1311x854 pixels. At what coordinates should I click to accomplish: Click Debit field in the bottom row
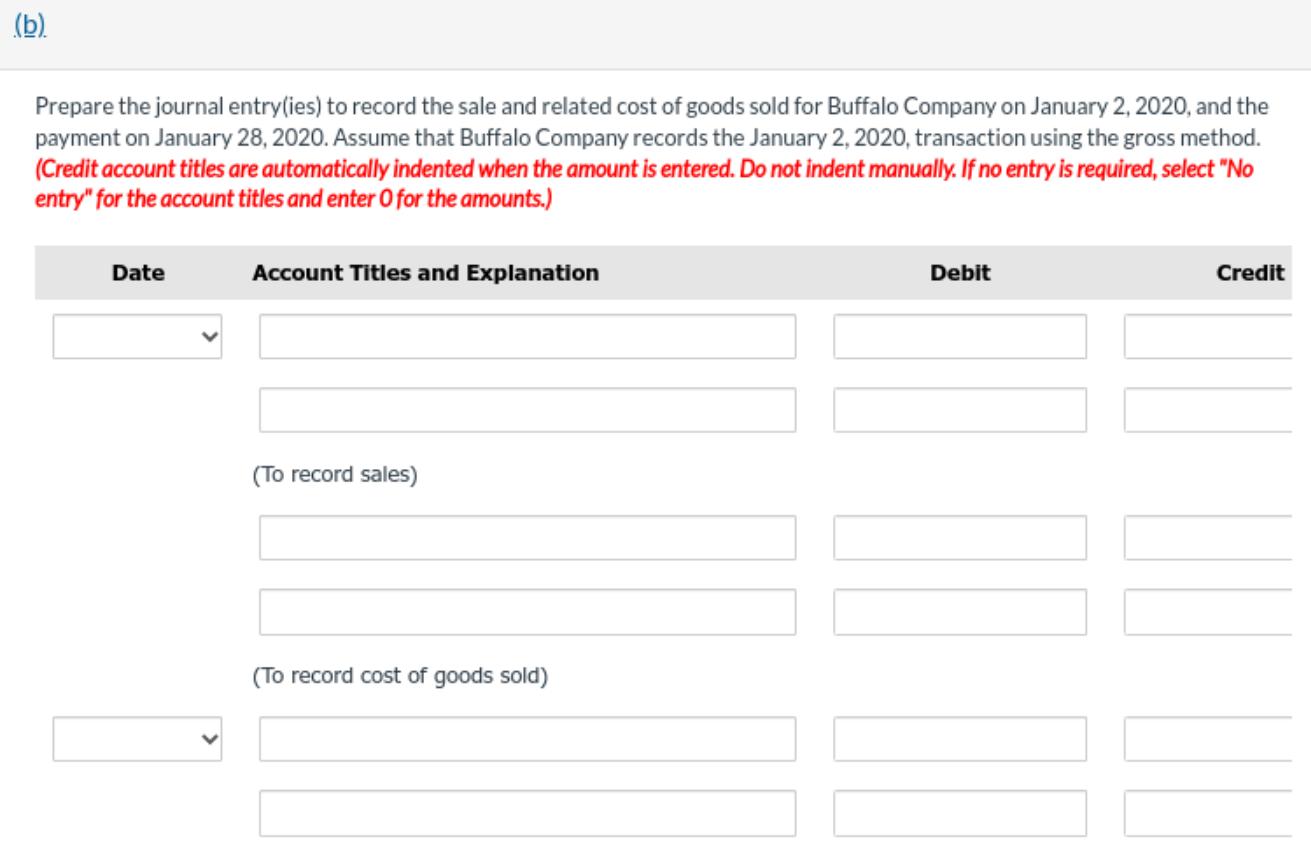[x=960, y=812]
